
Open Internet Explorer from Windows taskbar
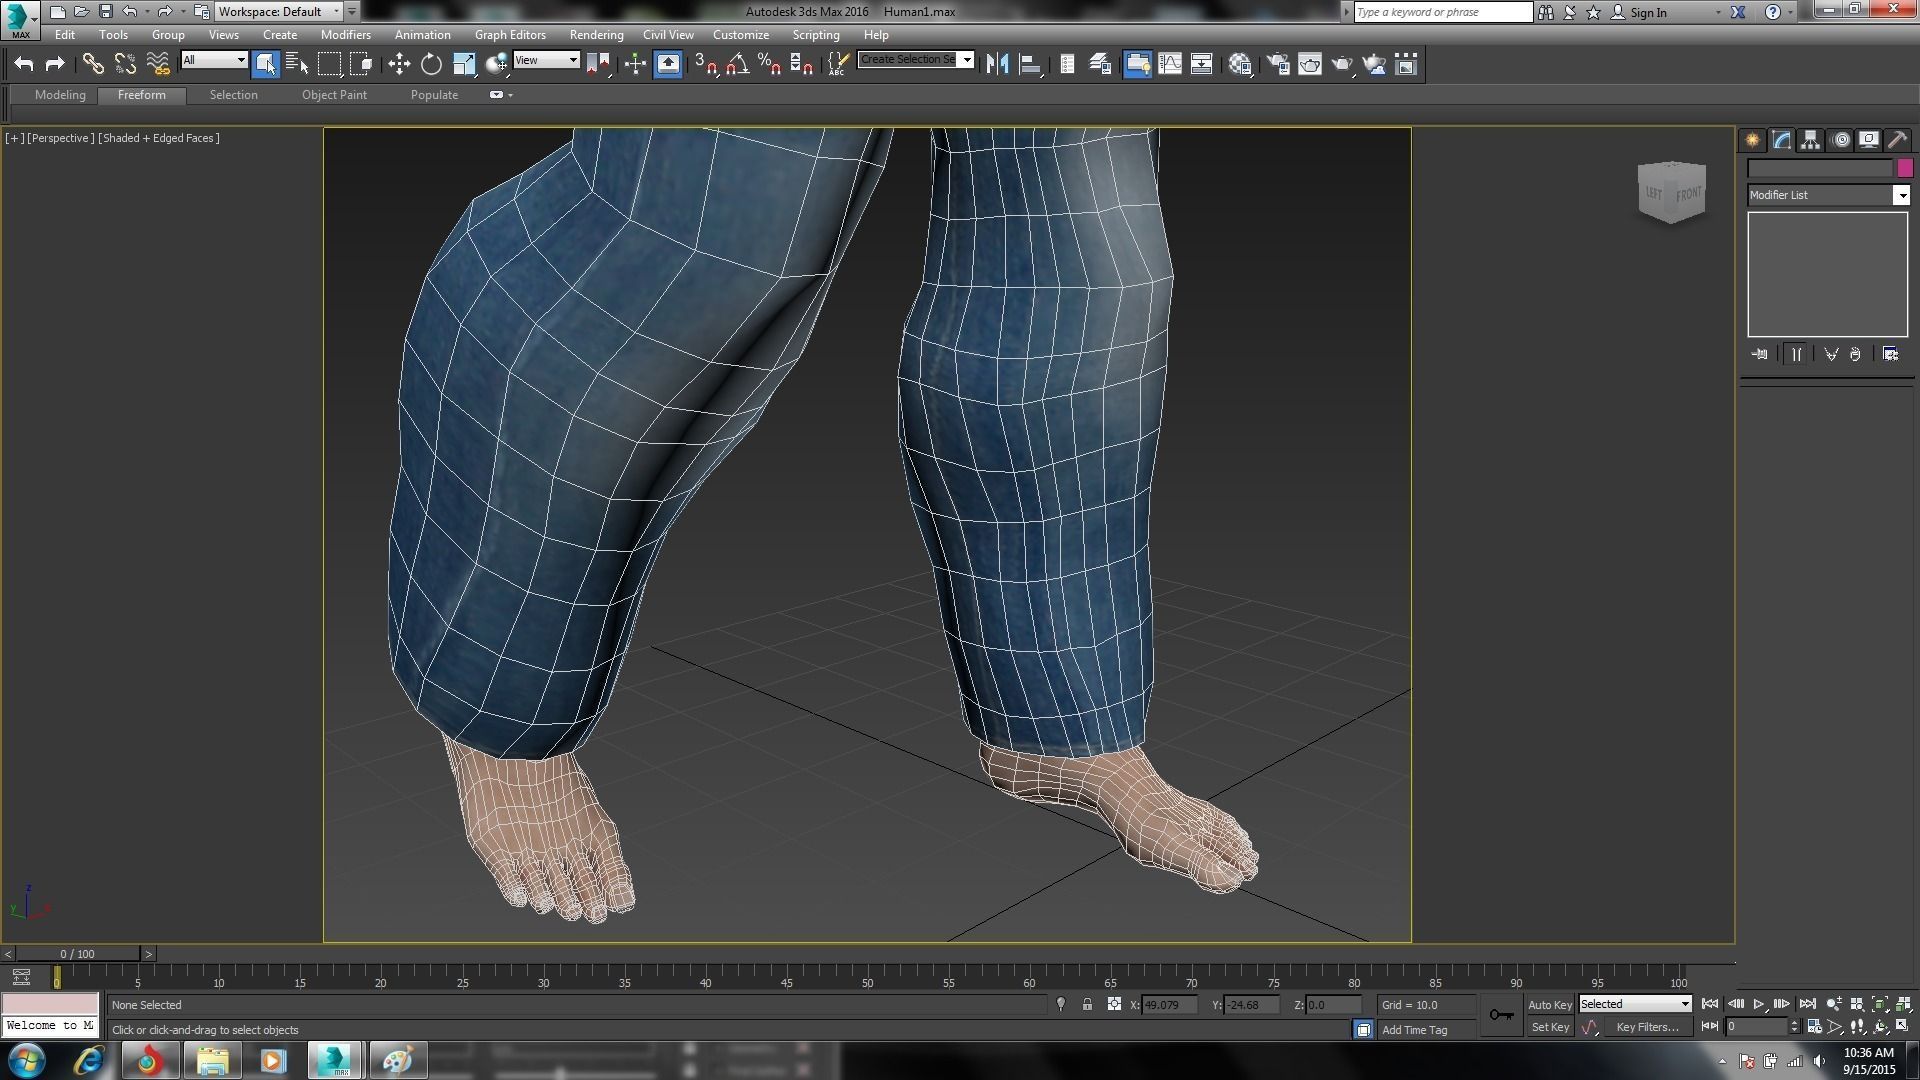point(88,1060)
